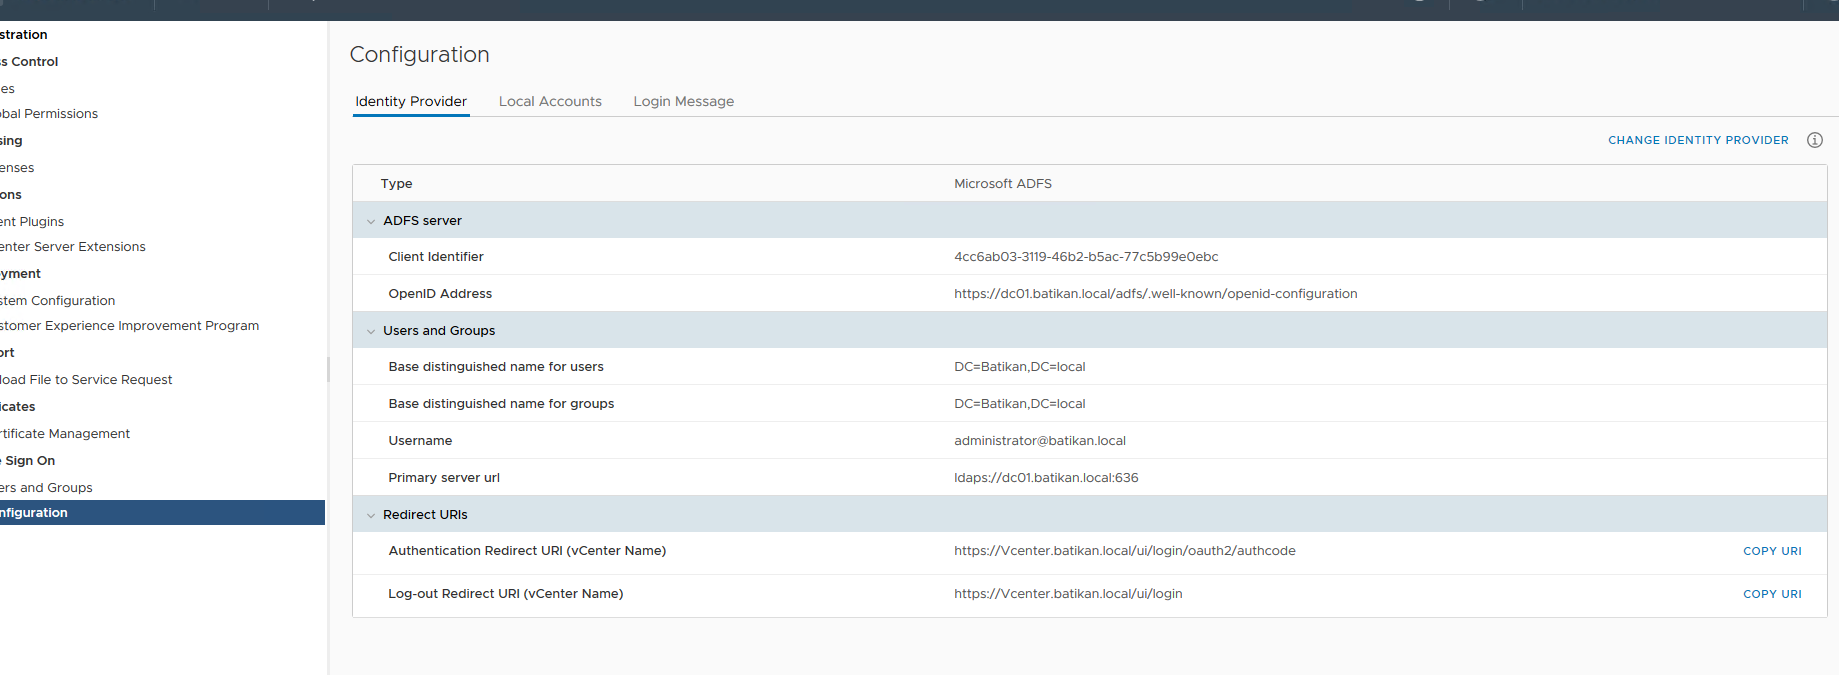Image resolution: width=1839 pixels, height=675 pixels.
Task: Copy the Log-out Redirect URI
Action: [1772, 594]
